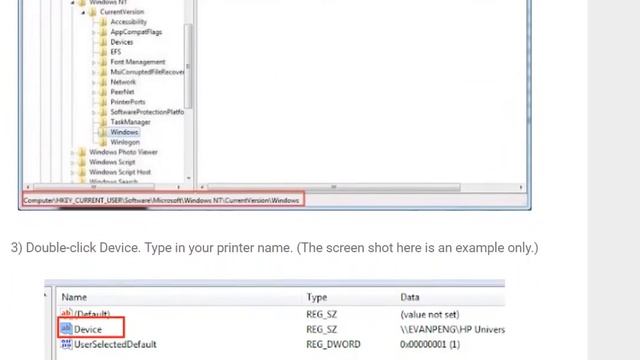Click the UserSelectedDefault DWORD value icon
The width and height of the screenshot is (640, 360).
click(x=66, y=344)
